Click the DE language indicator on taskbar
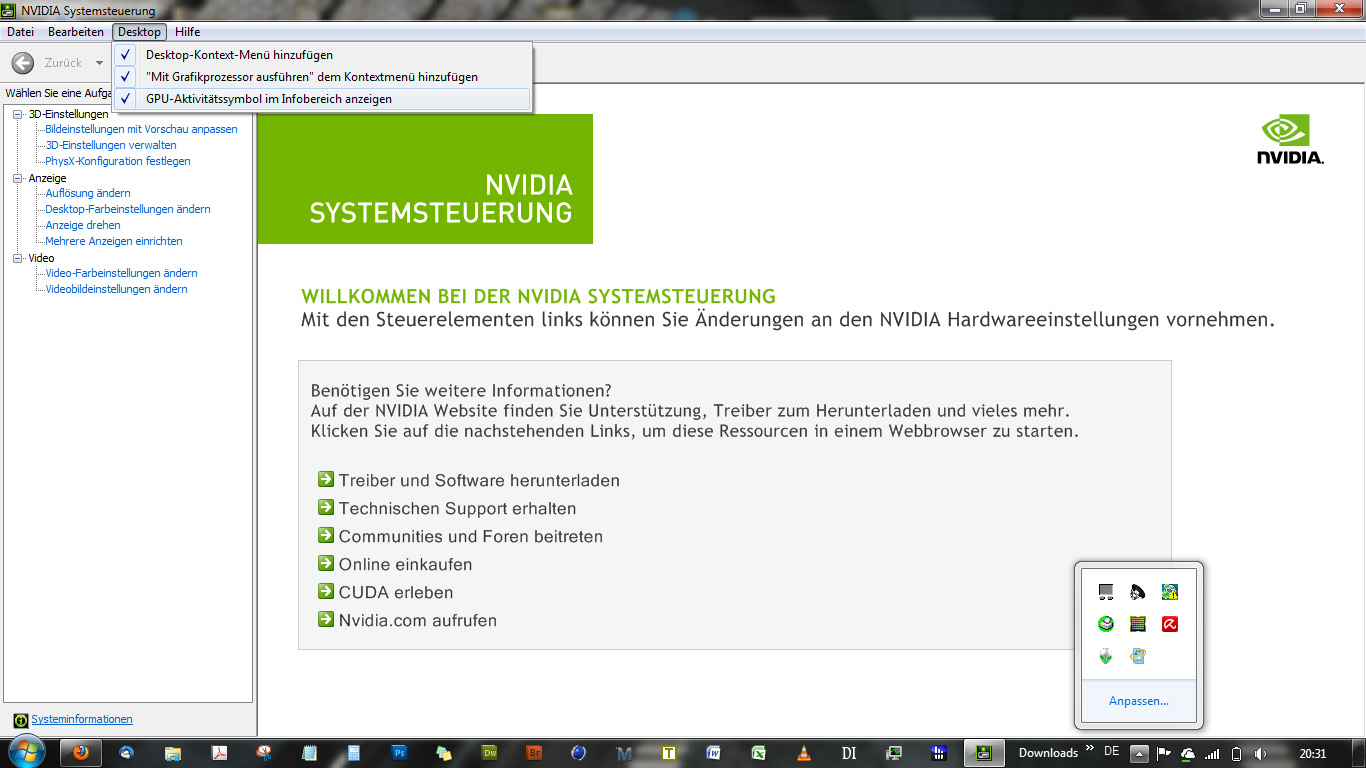This screenshot has width=1366, height=768. pyautogui.click(x=1111, y=751)
